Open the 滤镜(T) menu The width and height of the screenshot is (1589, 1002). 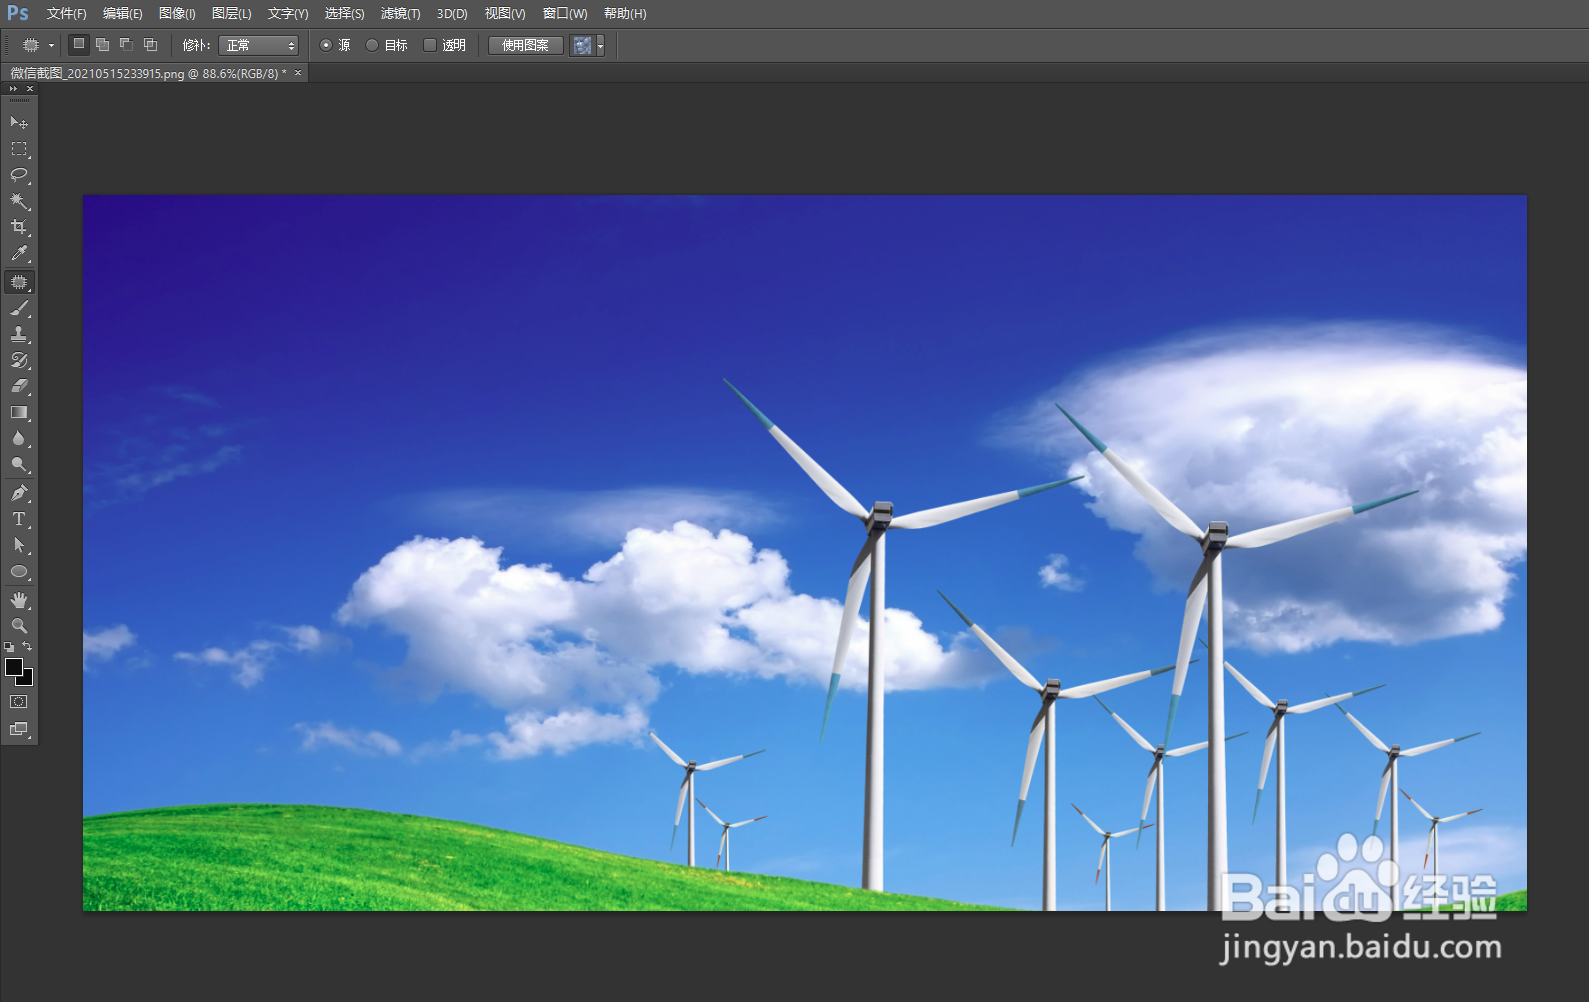[400, 14]
